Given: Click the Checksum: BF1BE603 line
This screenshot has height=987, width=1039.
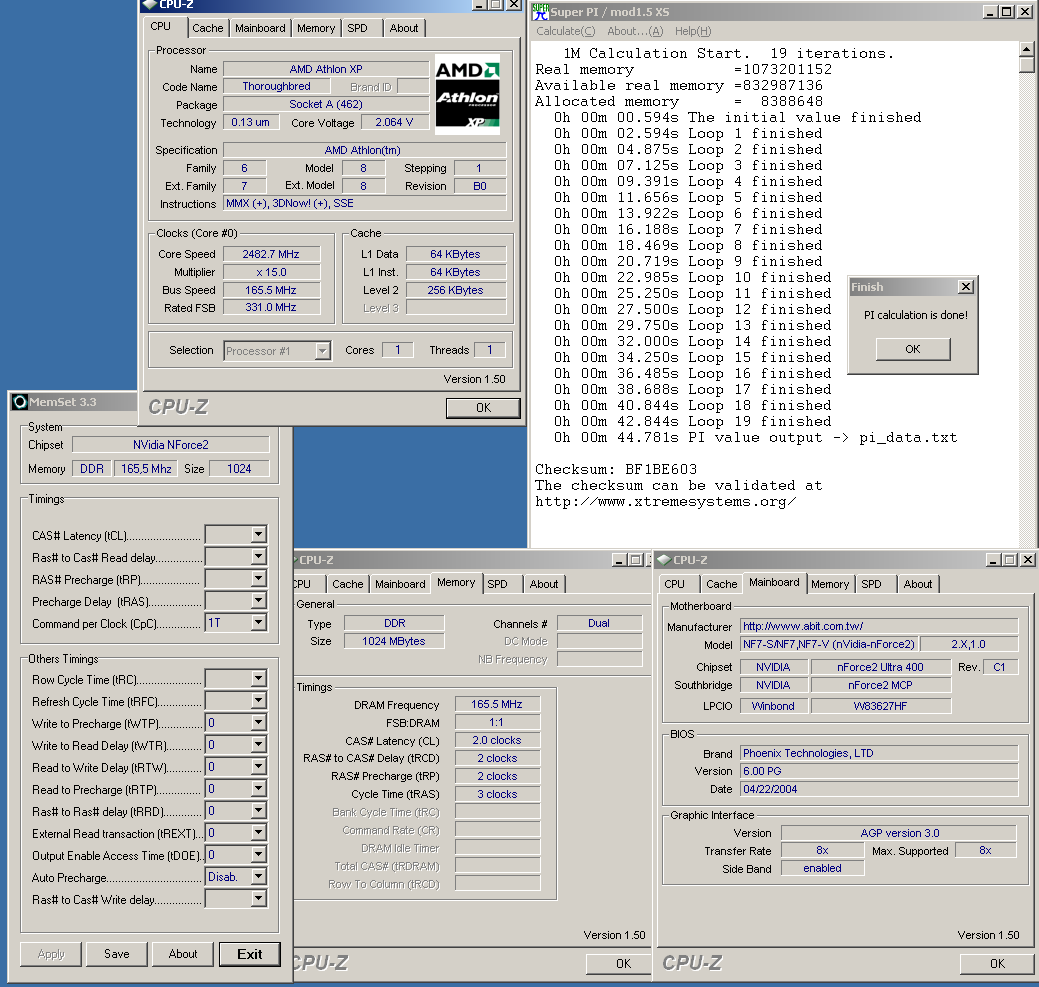Looking at the screenshot, I should (616, 469).
